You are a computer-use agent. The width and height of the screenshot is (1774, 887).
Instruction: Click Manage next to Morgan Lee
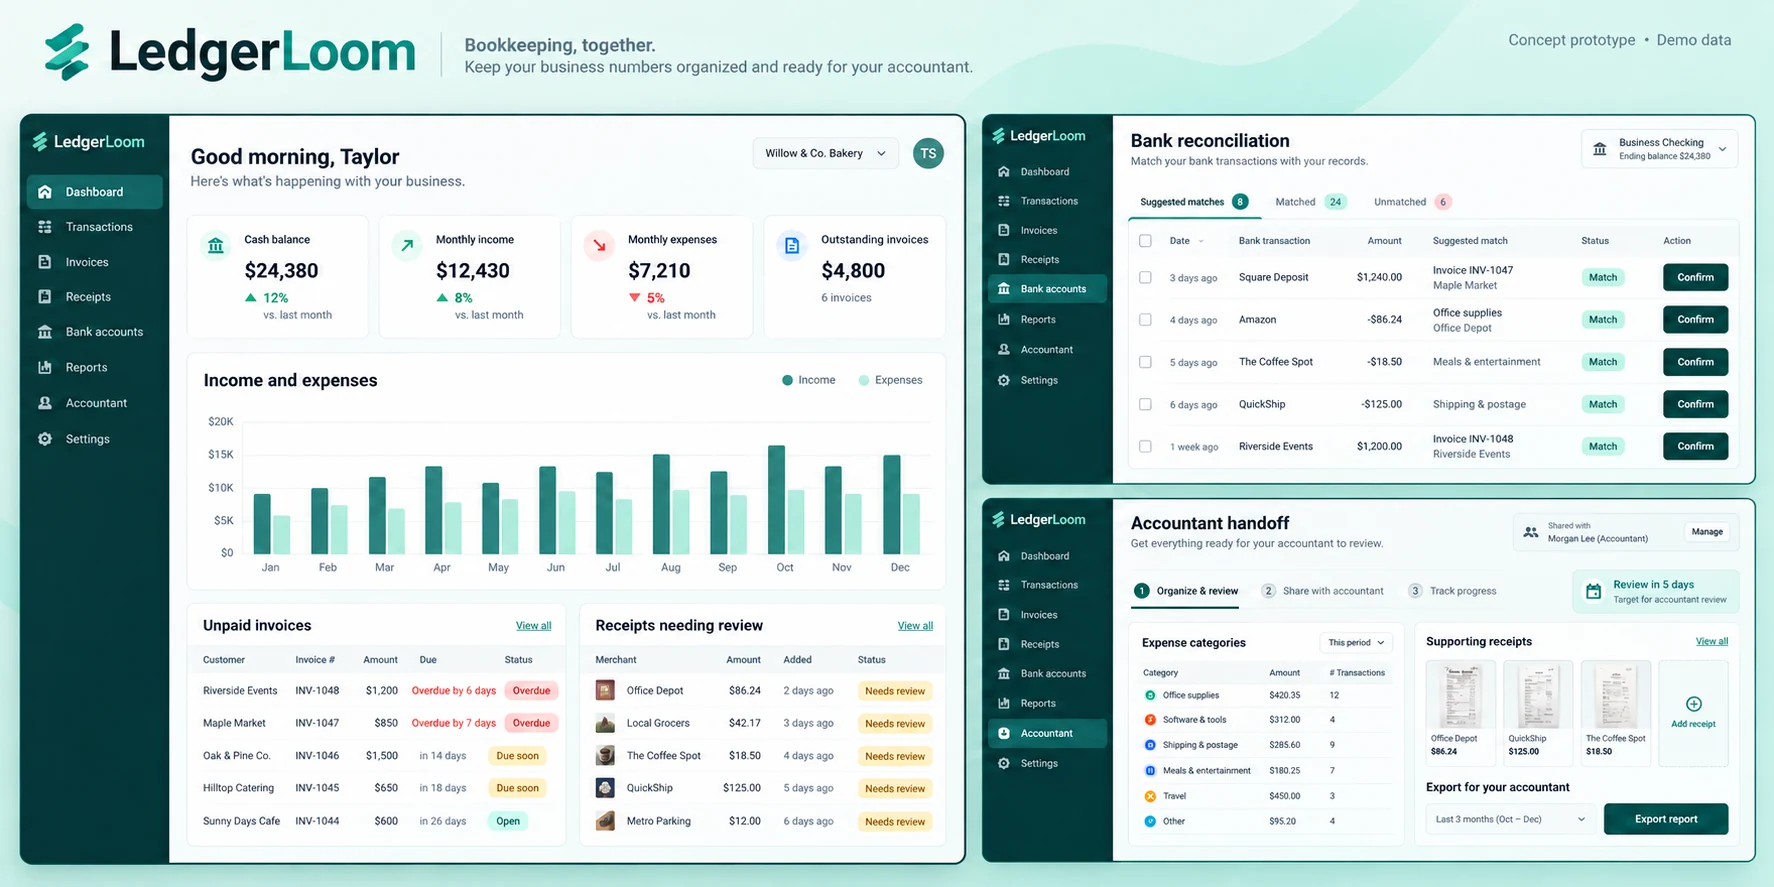pyautogui.click(x=1707, y=532)
